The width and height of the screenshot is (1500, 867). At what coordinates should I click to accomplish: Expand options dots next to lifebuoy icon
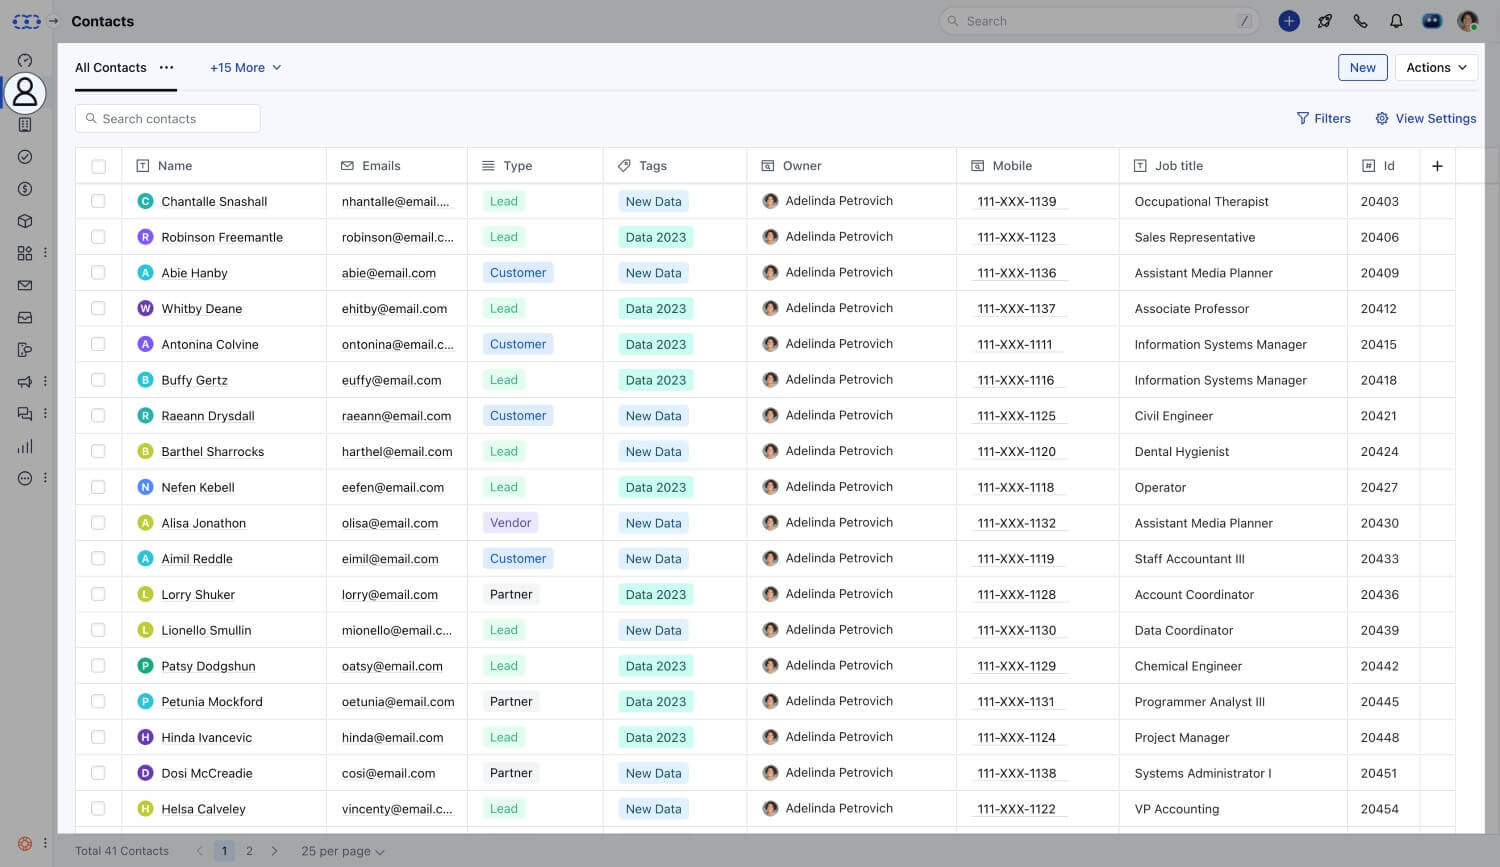(x=45, y=843)
